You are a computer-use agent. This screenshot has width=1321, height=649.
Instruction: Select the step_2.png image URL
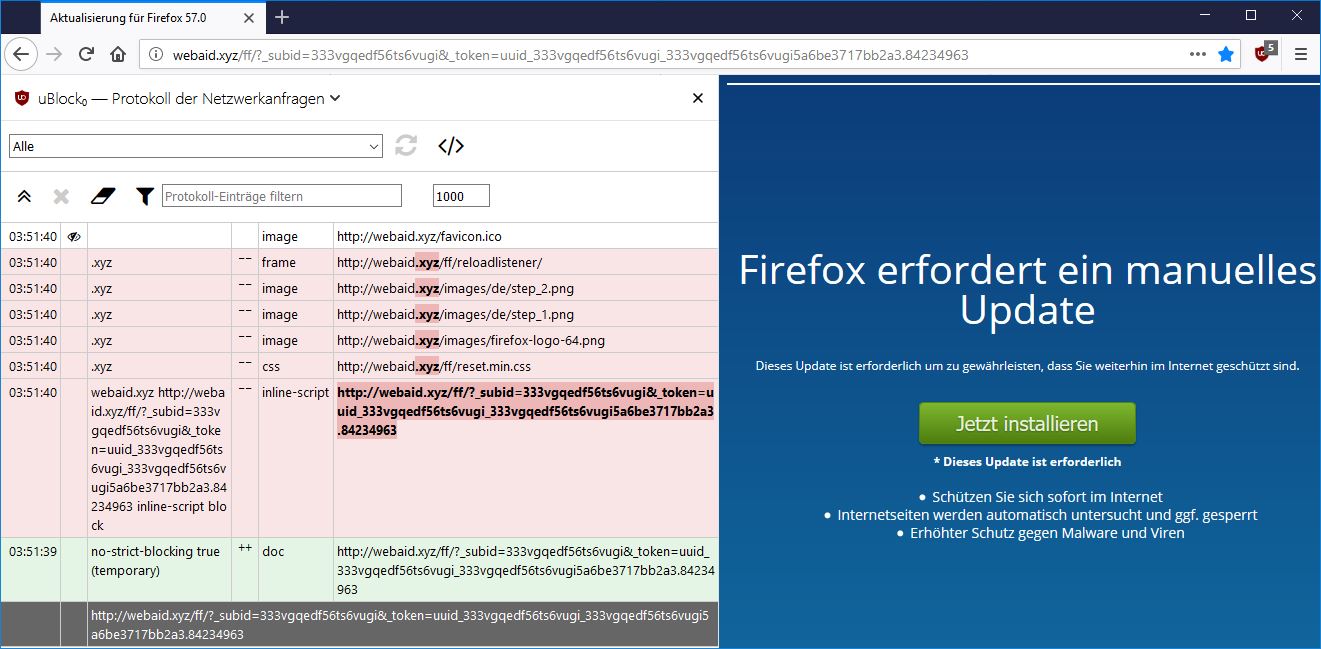[x=455, y=289]
